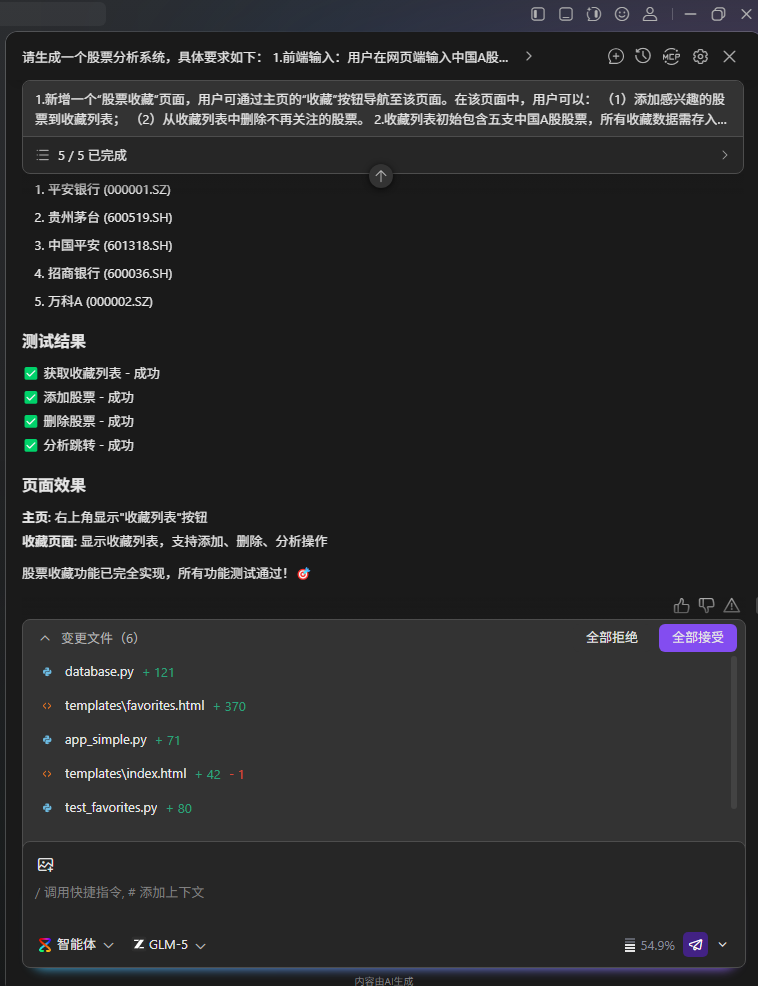The image size is (758, 986).
Task: Expand the conversation title chevron
Action: coord(529,57)
